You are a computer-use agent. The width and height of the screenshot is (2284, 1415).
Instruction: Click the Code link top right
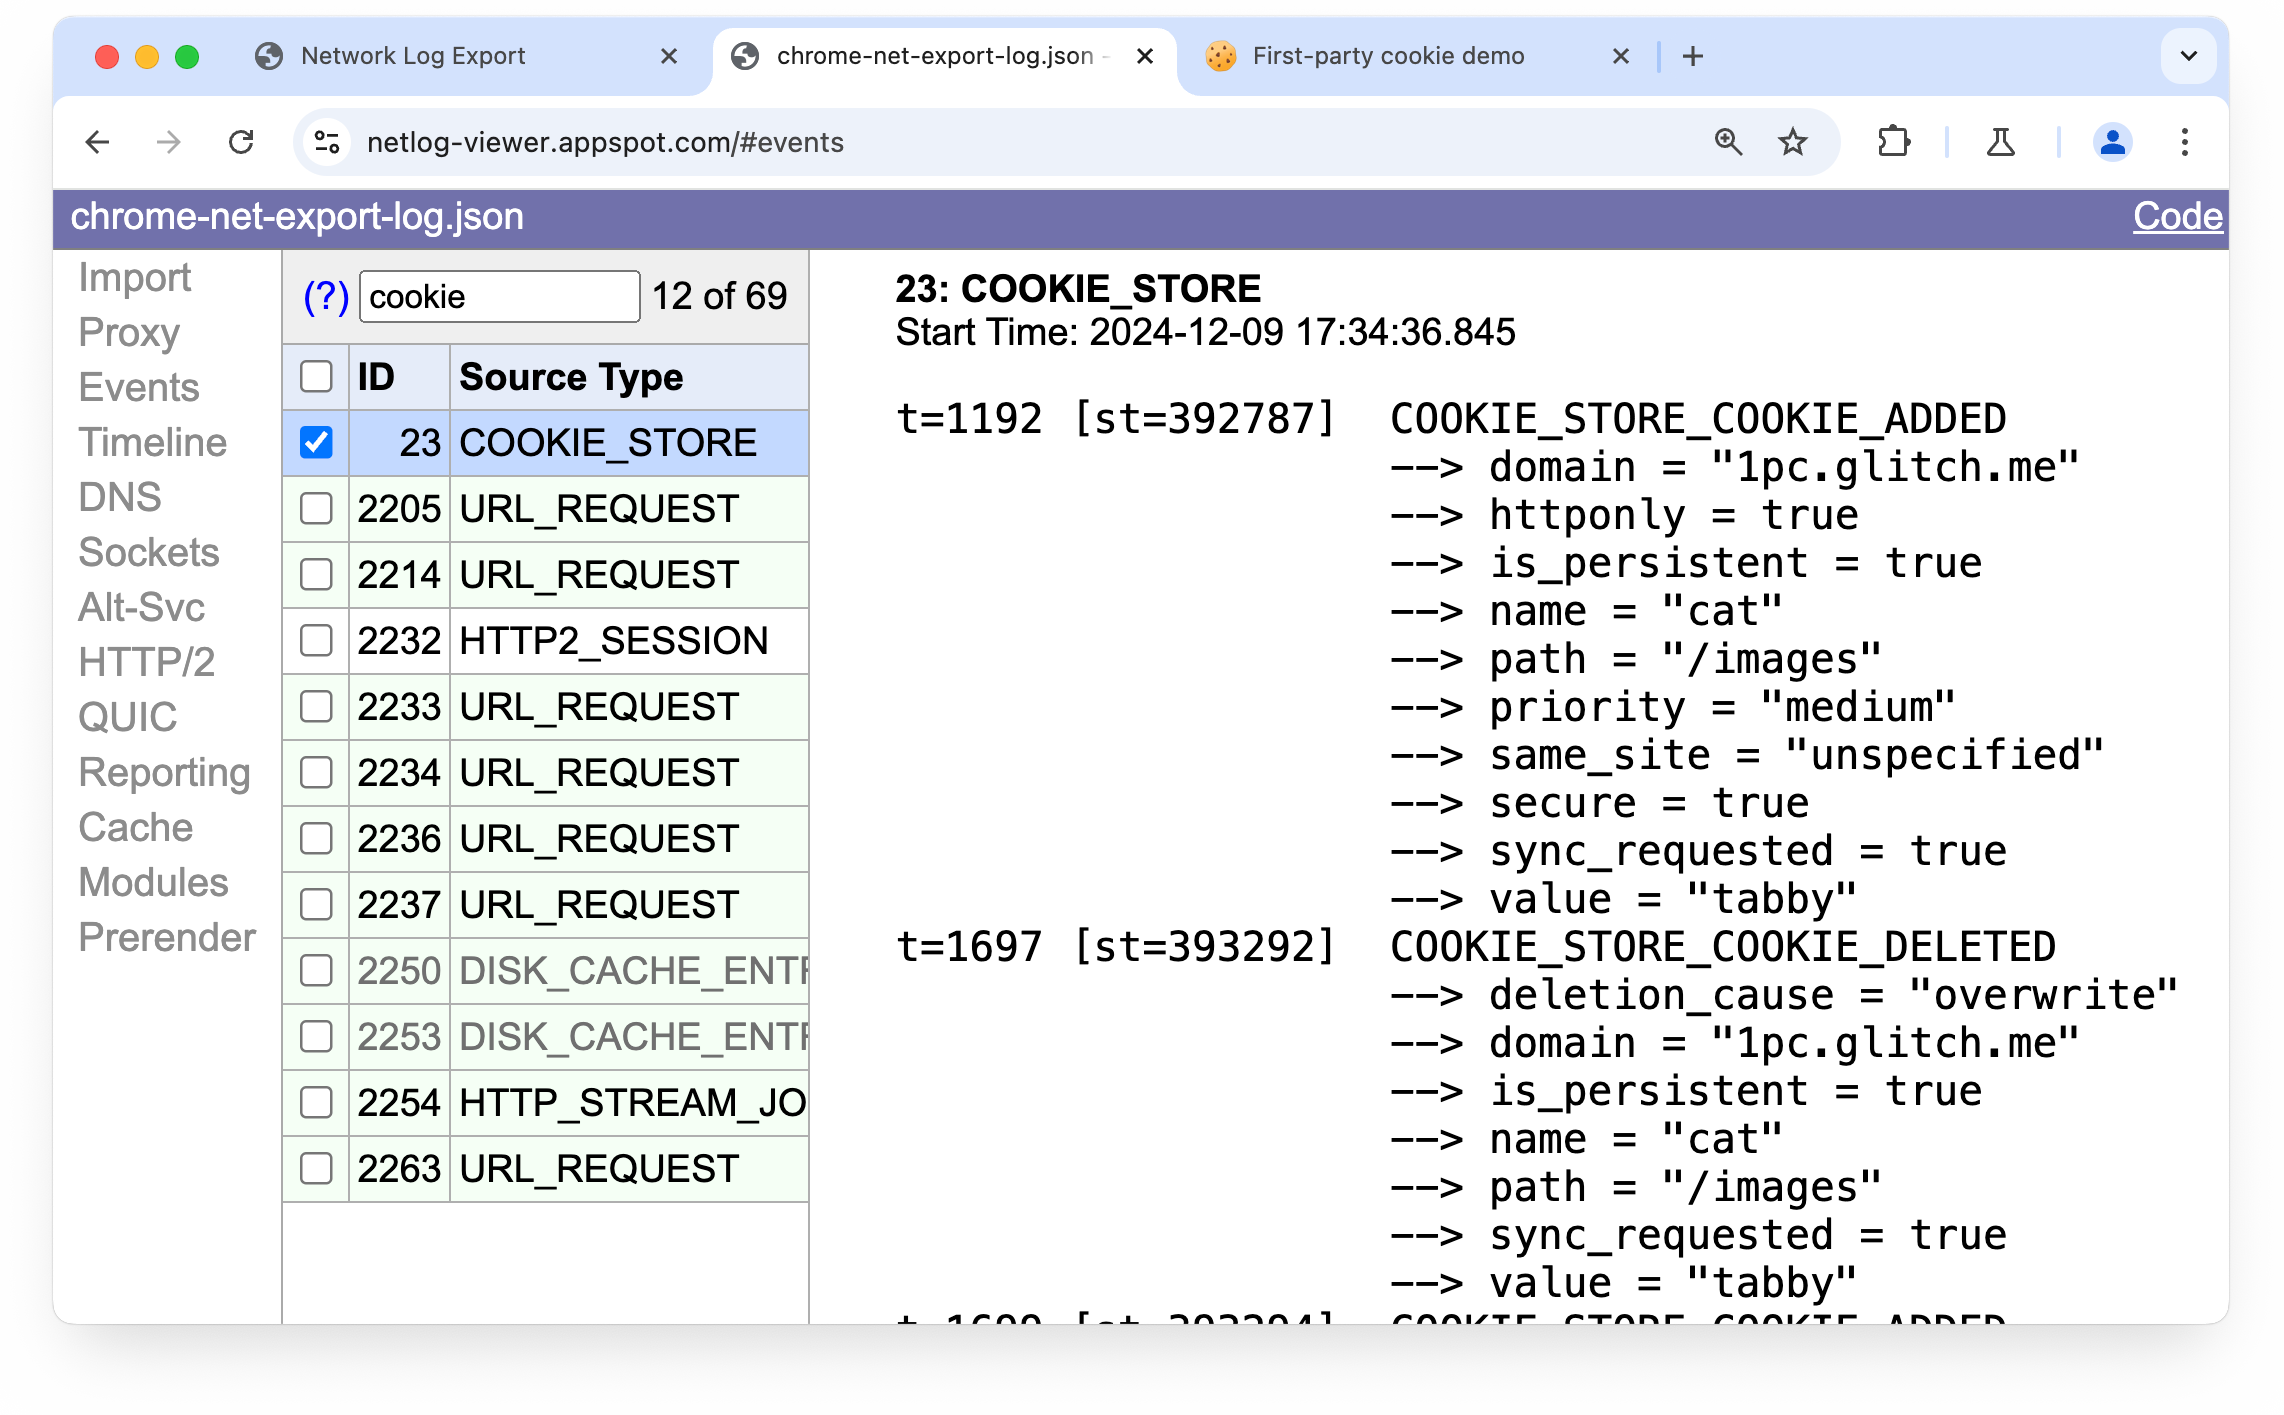(x=2180, y=215)
